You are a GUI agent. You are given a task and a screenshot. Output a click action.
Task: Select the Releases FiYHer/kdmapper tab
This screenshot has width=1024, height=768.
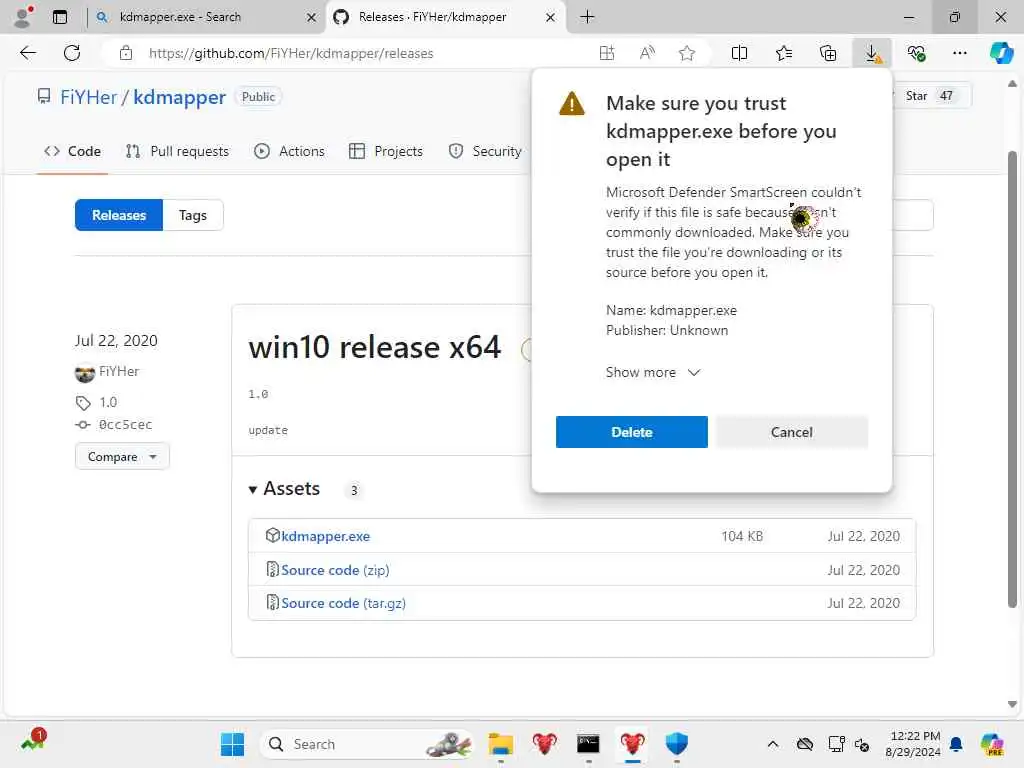[444, 17]
